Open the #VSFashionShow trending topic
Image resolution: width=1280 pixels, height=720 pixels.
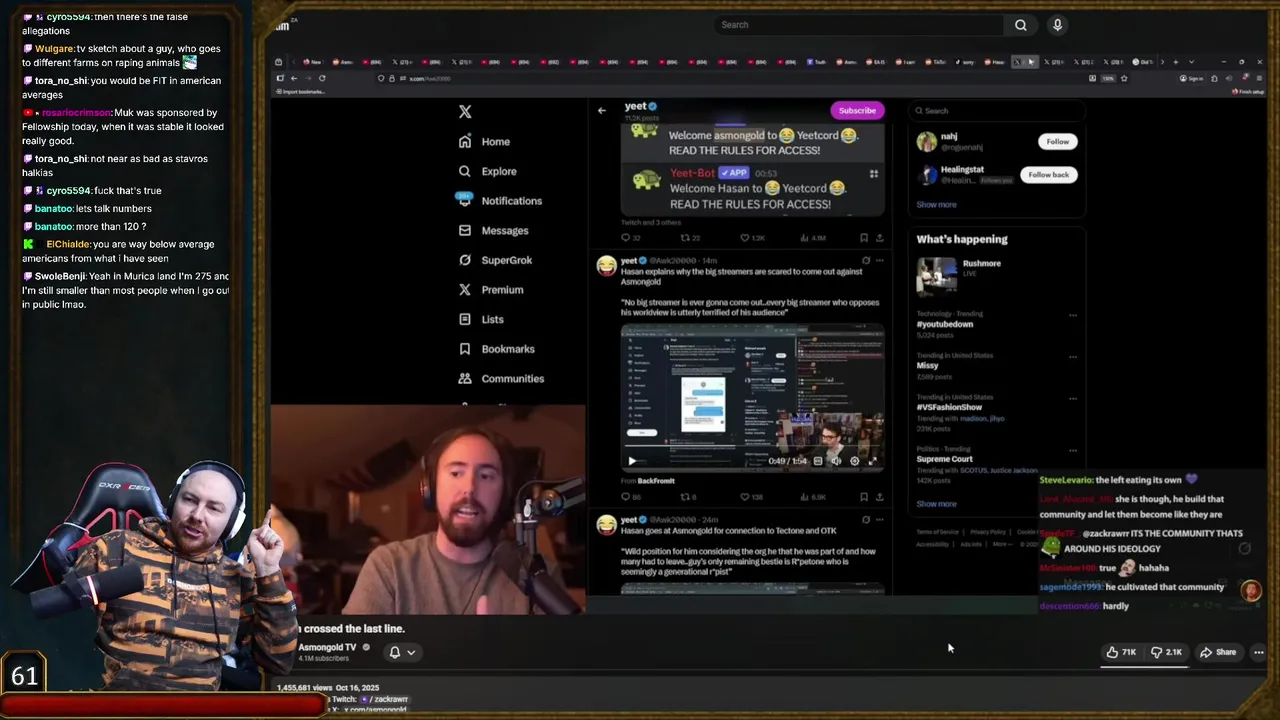tap(949, 407)
